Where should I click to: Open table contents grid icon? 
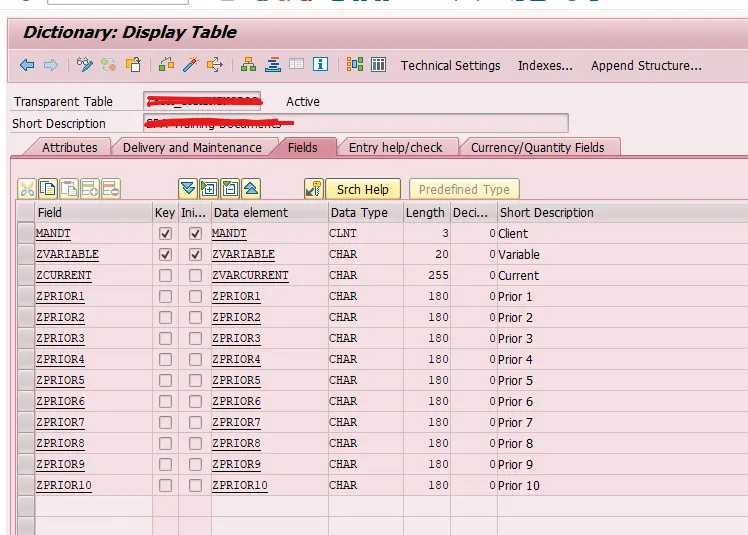click(x=379, y=65)
